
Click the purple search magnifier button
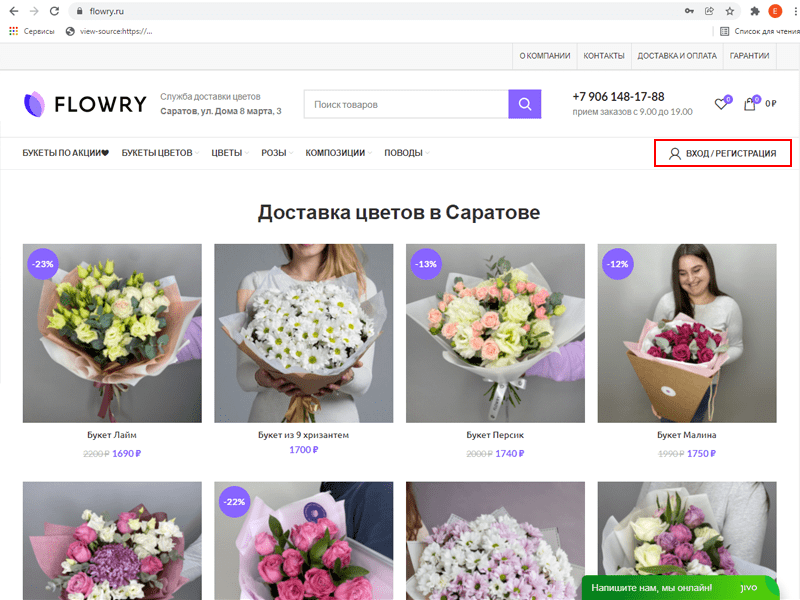click(x=524, y=104)
